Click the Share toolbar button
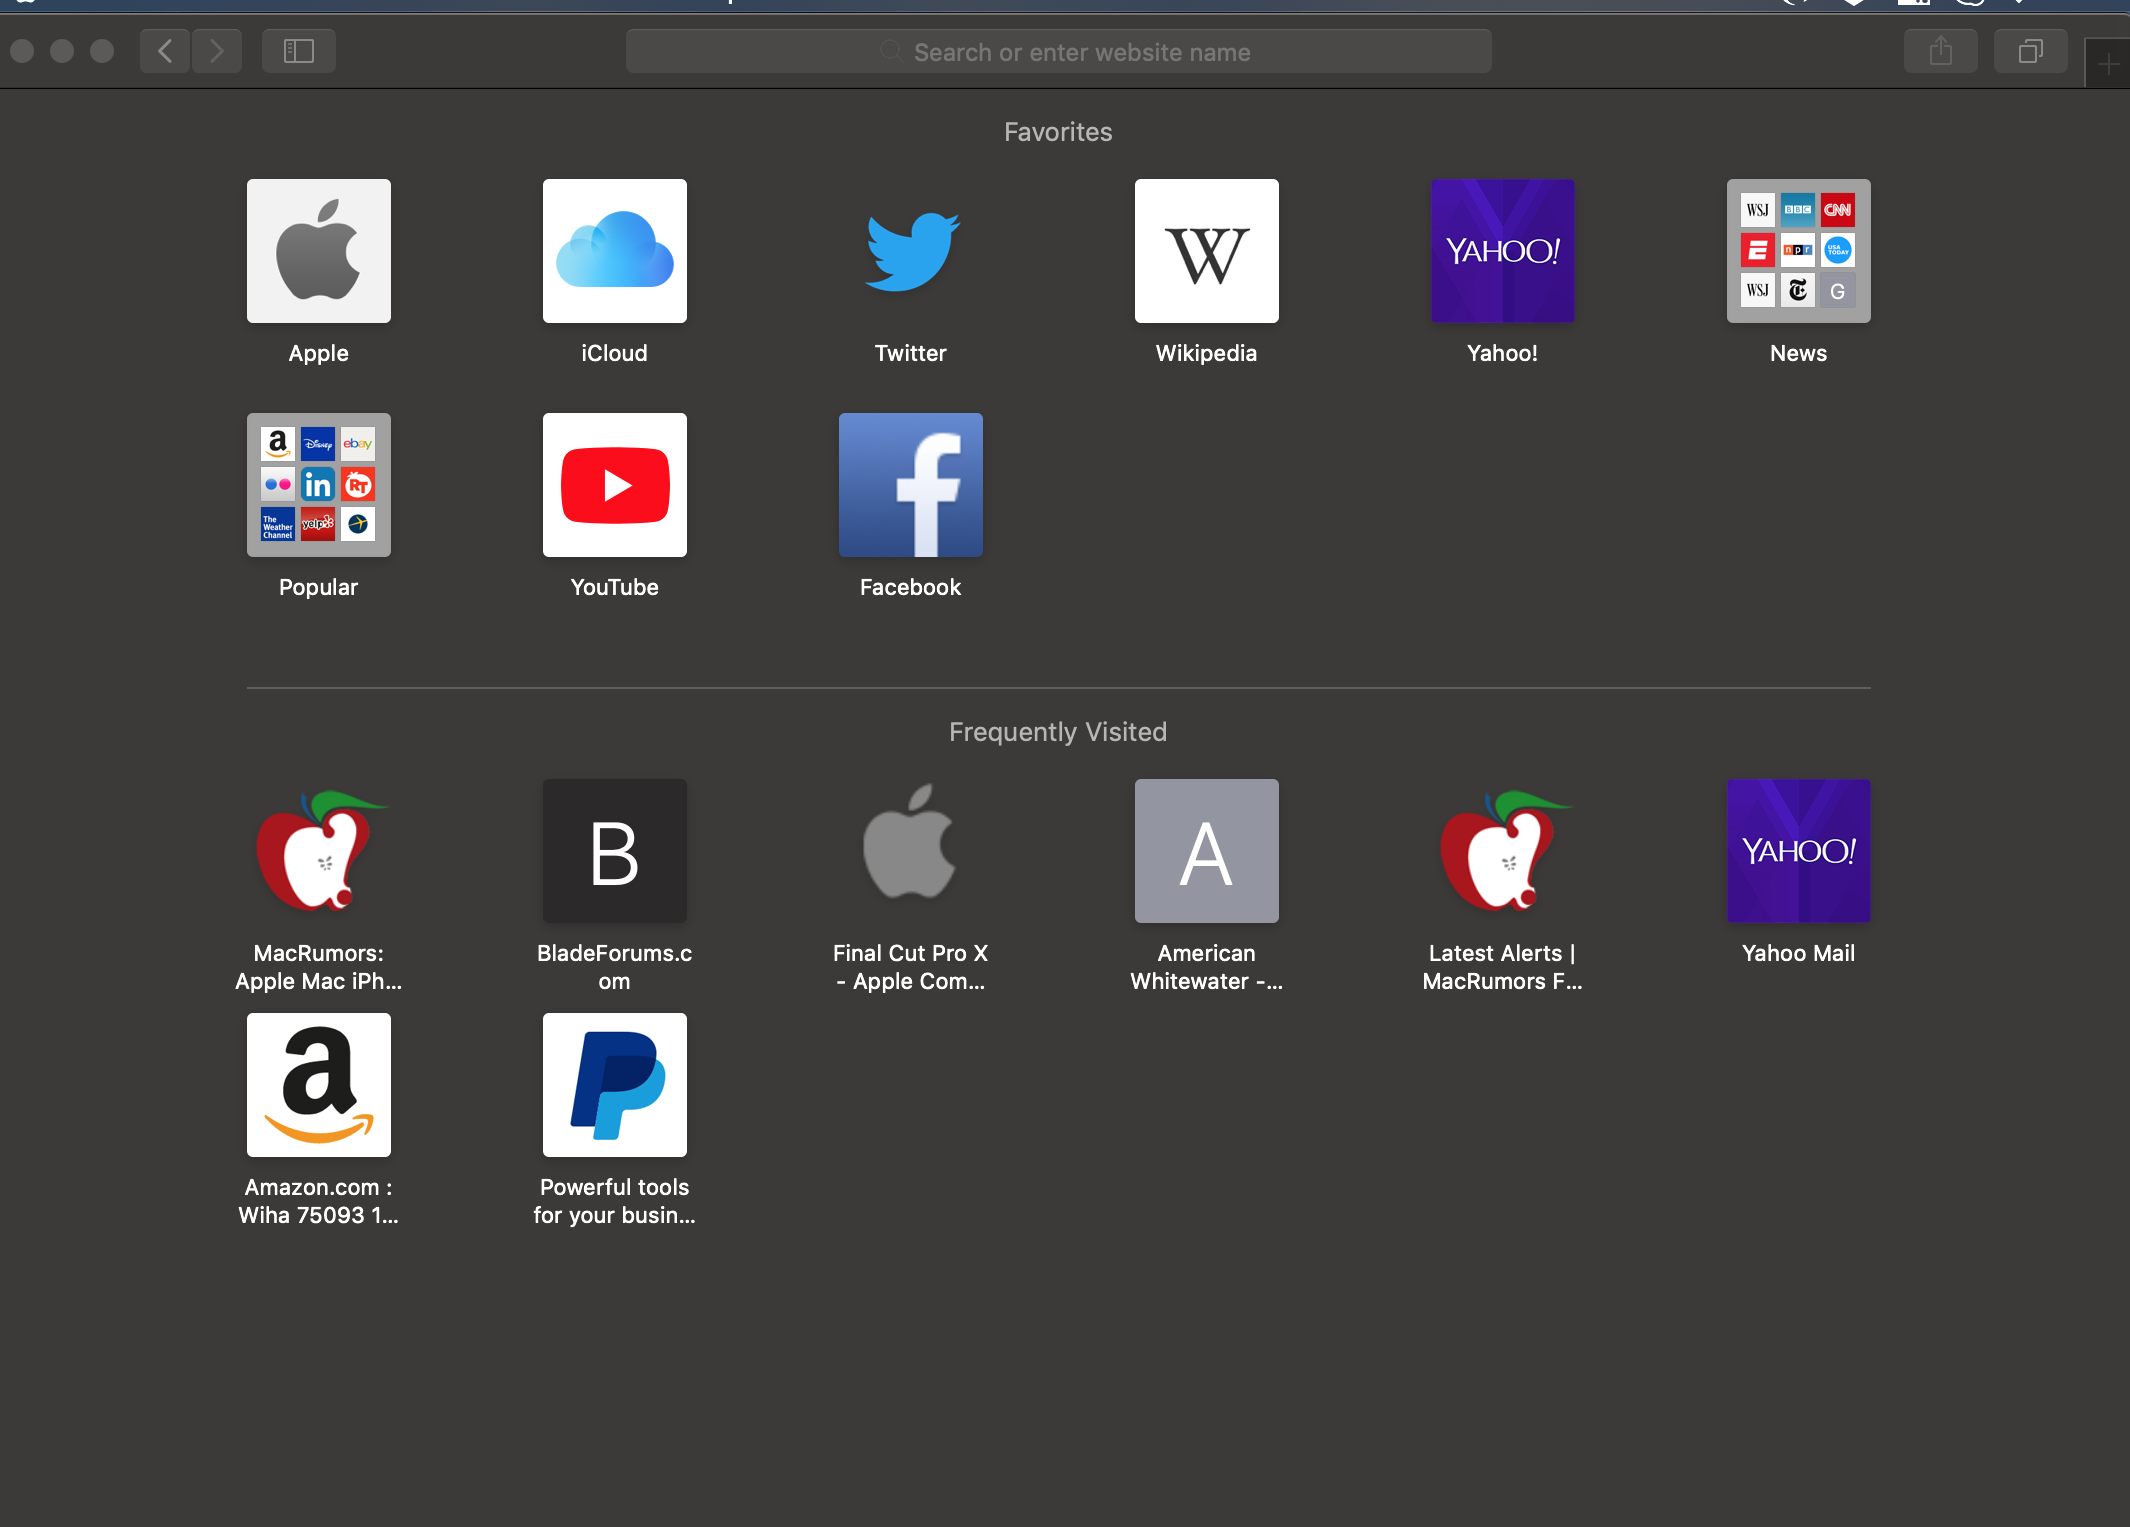 [1940, 51]
